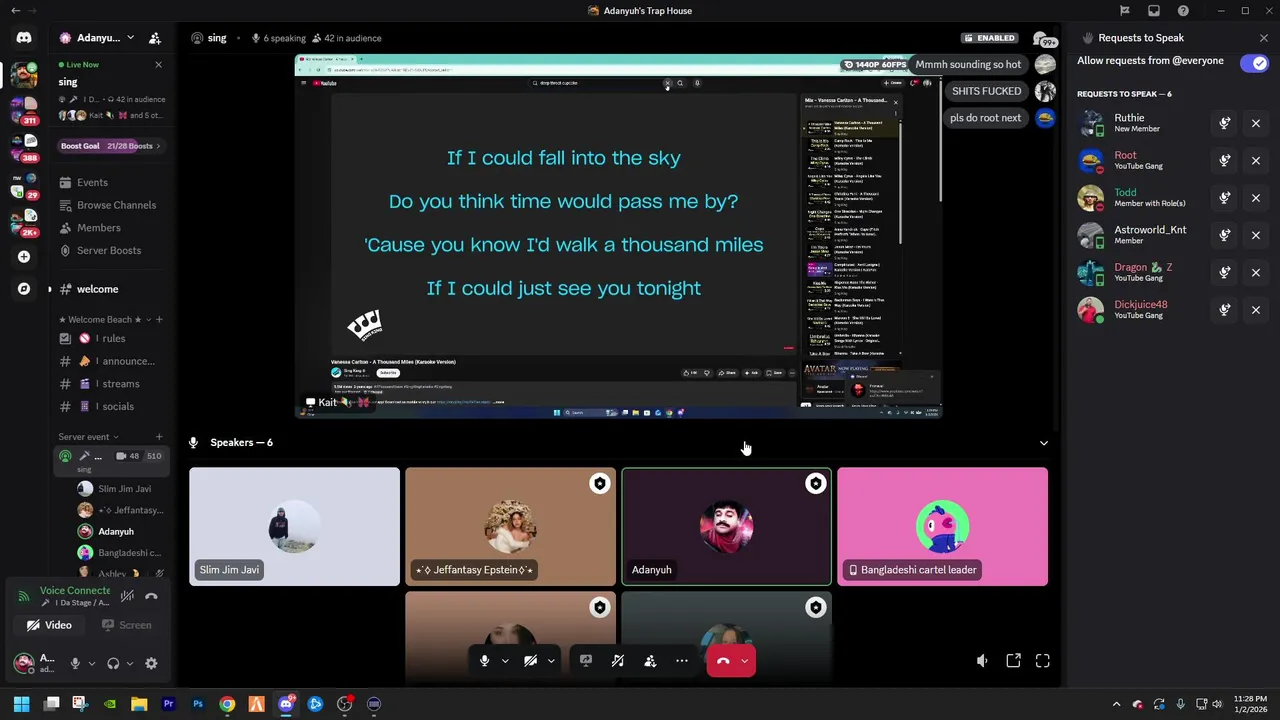Toggle noise suppression in Voice Connected panel
Image resolution: width=1280 pixels, height=720 pixels.
pyautogui.click(x=127, y=596)
